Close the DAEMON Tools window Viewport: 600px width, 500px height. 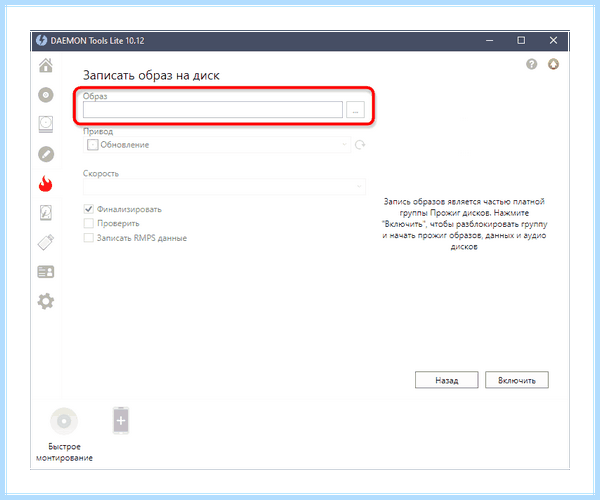point(553,41)
